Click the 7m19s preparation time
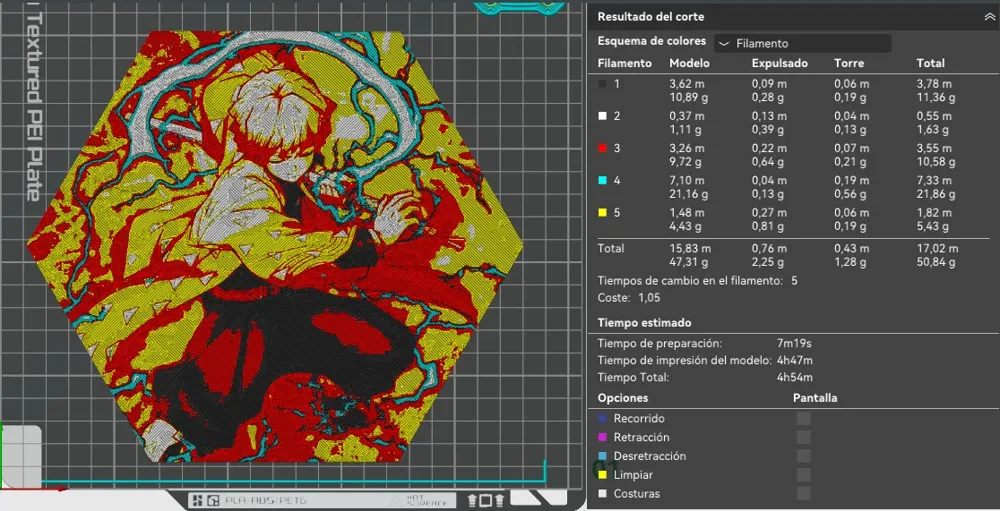 794,343
